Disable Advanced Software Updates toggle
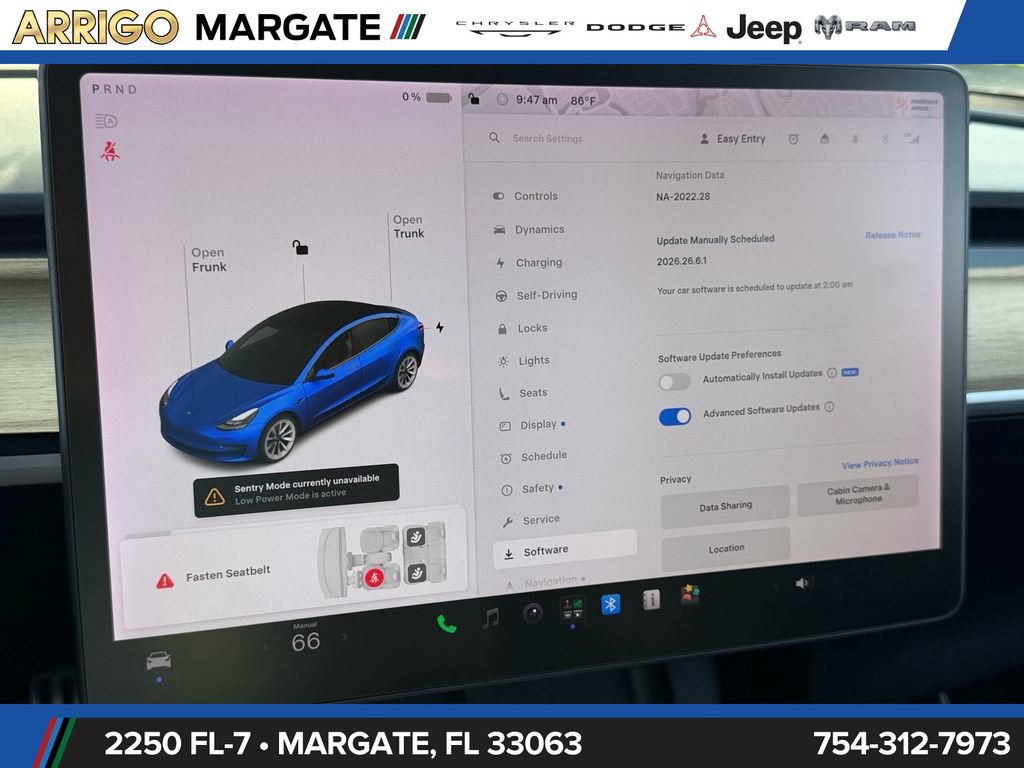The height and width of the screenshot is (768, 1024). [675, 417]
